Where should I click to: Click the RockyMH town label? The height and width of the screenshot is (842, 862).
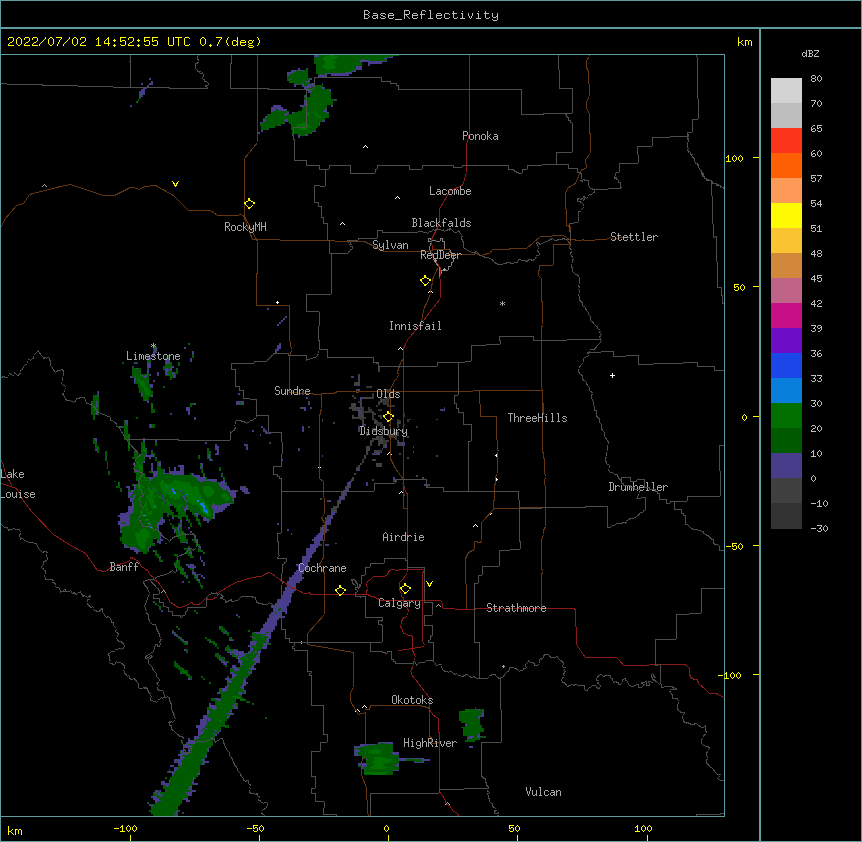click(245, 227)
